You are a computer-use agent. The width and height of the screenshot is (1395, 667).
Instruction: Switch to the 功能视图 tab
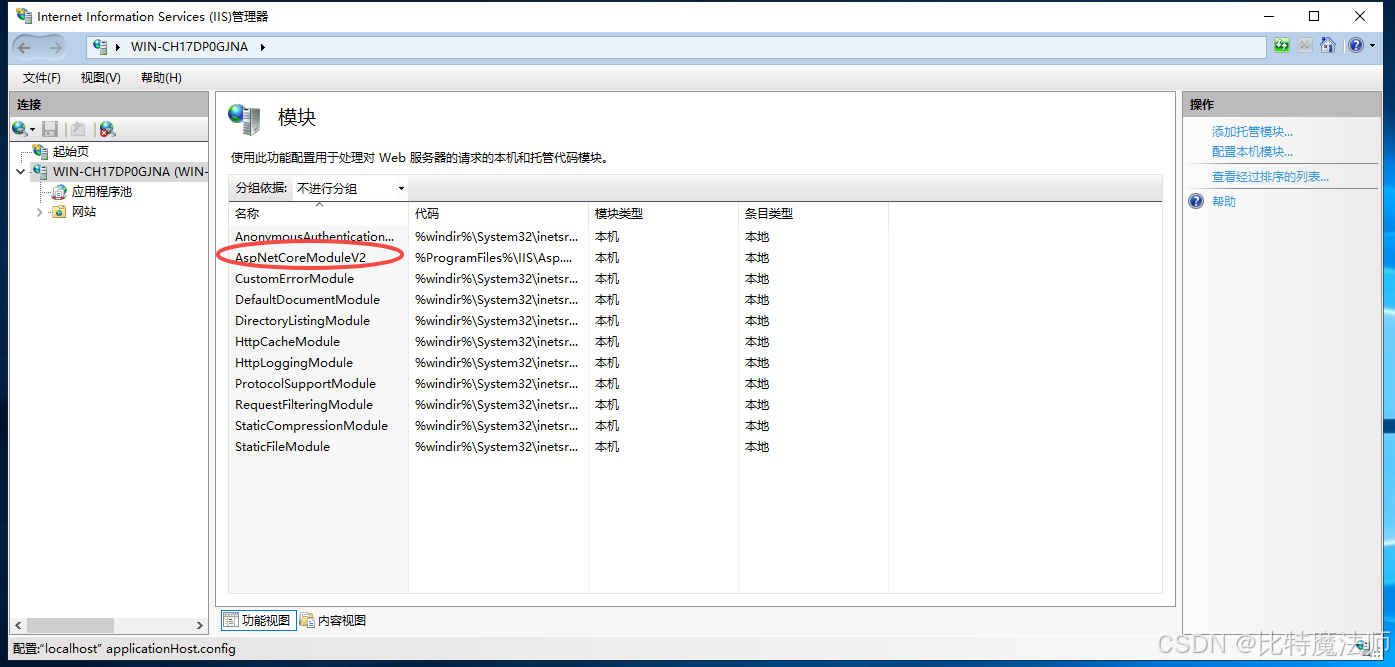point(257,620)
